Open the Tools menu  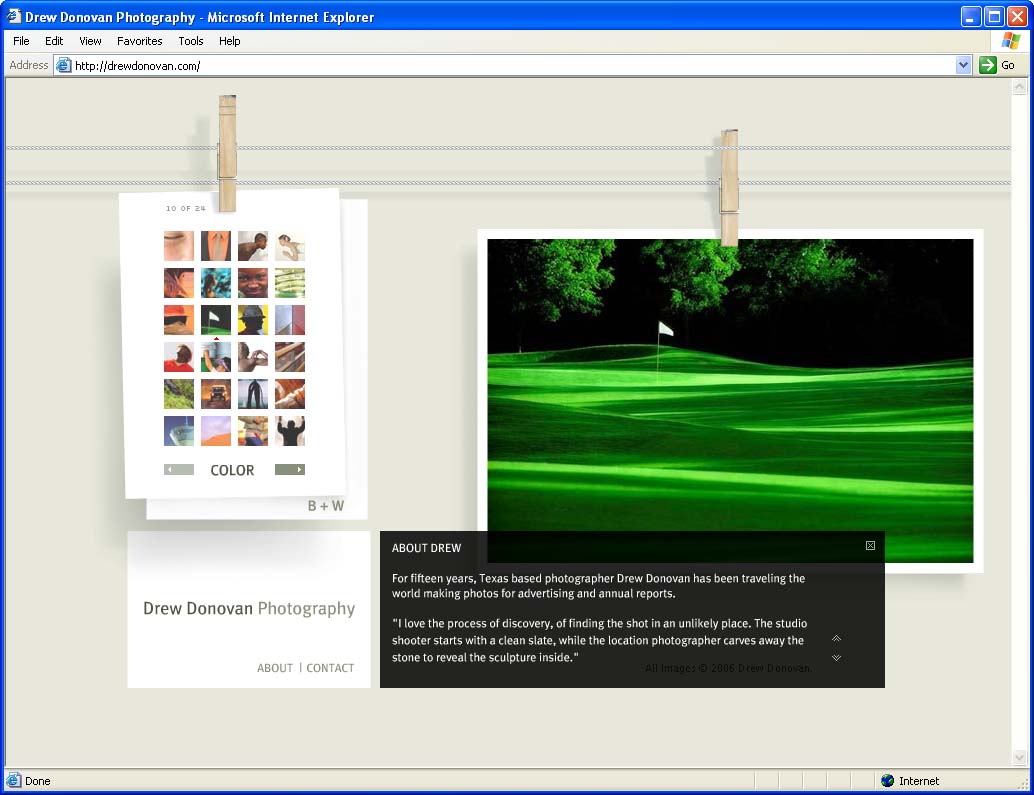191,41
